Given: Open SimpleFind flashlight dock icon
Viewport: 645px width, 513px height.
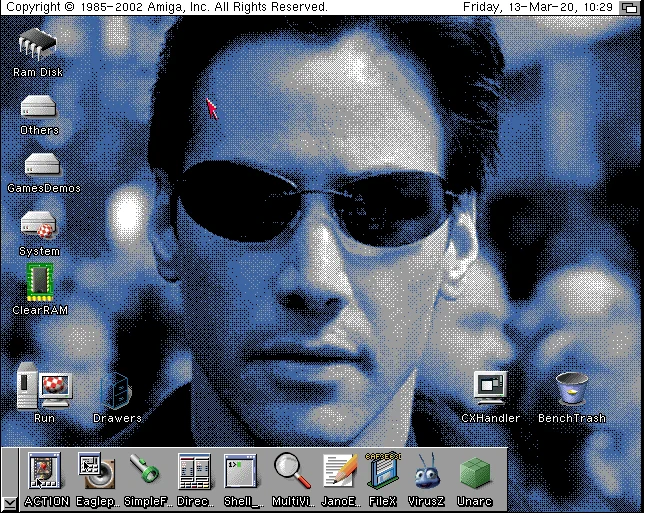Looking at the screenshot, I should [x=144, y=469].
